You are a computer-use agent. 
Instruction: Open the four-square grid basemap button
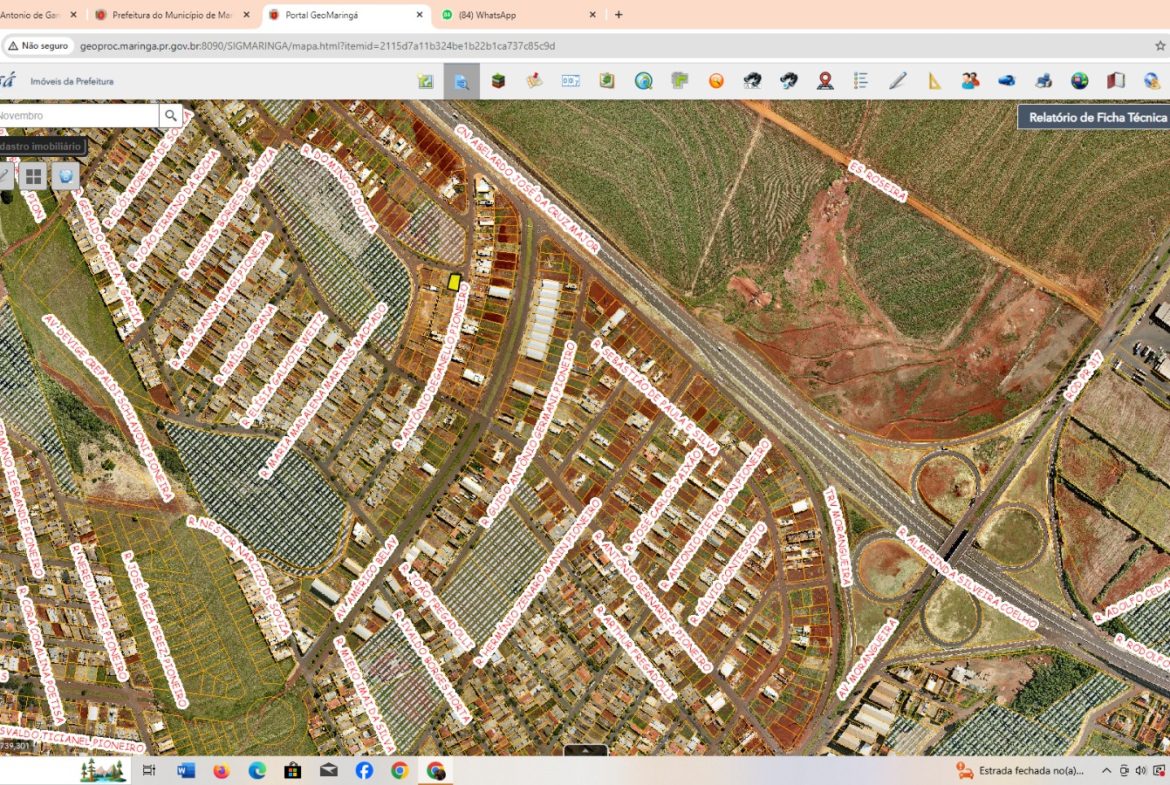pos(34,177)
